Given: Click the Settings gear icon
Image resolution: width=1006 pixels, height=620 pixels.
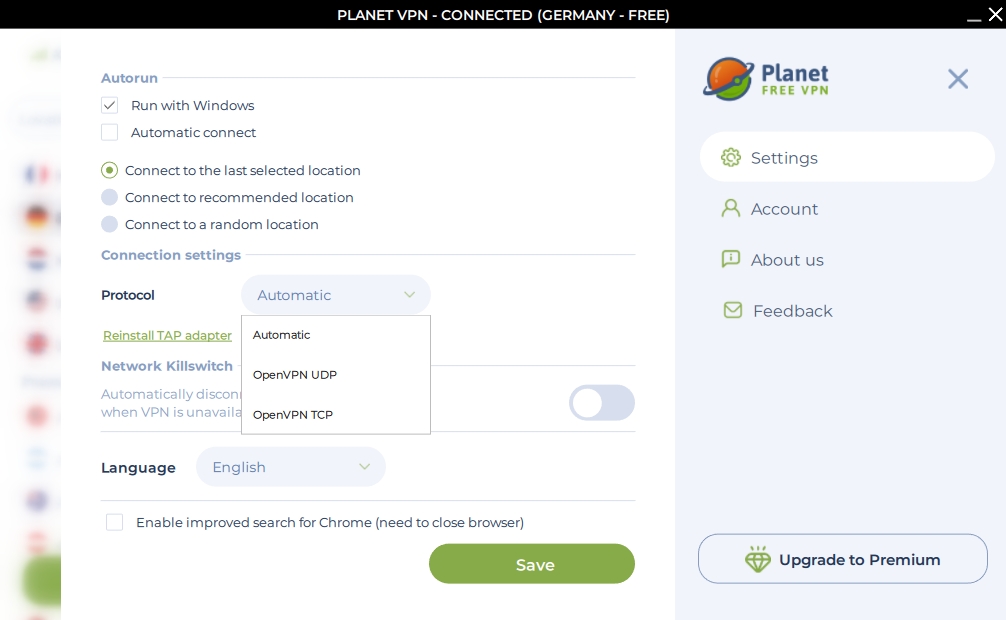Looking at the screenshot, I should 732,158.
